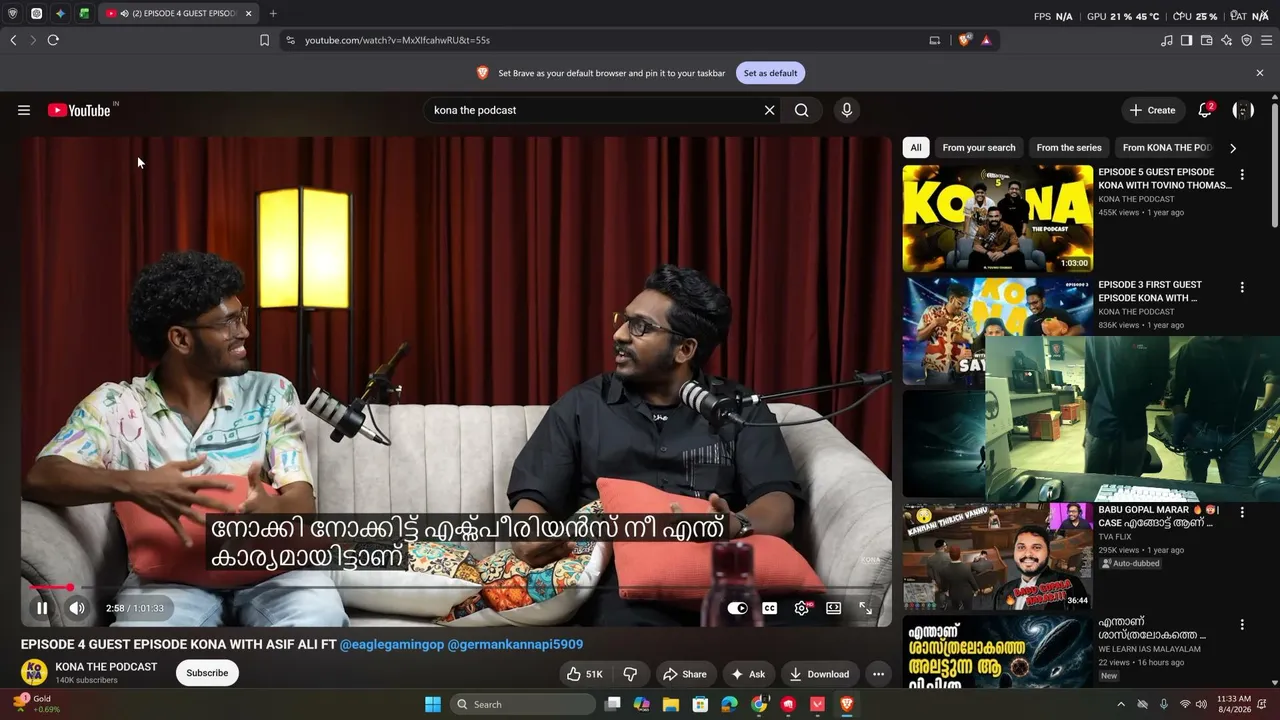
Task: Select the All filter chip
Action: coord(916,148)
